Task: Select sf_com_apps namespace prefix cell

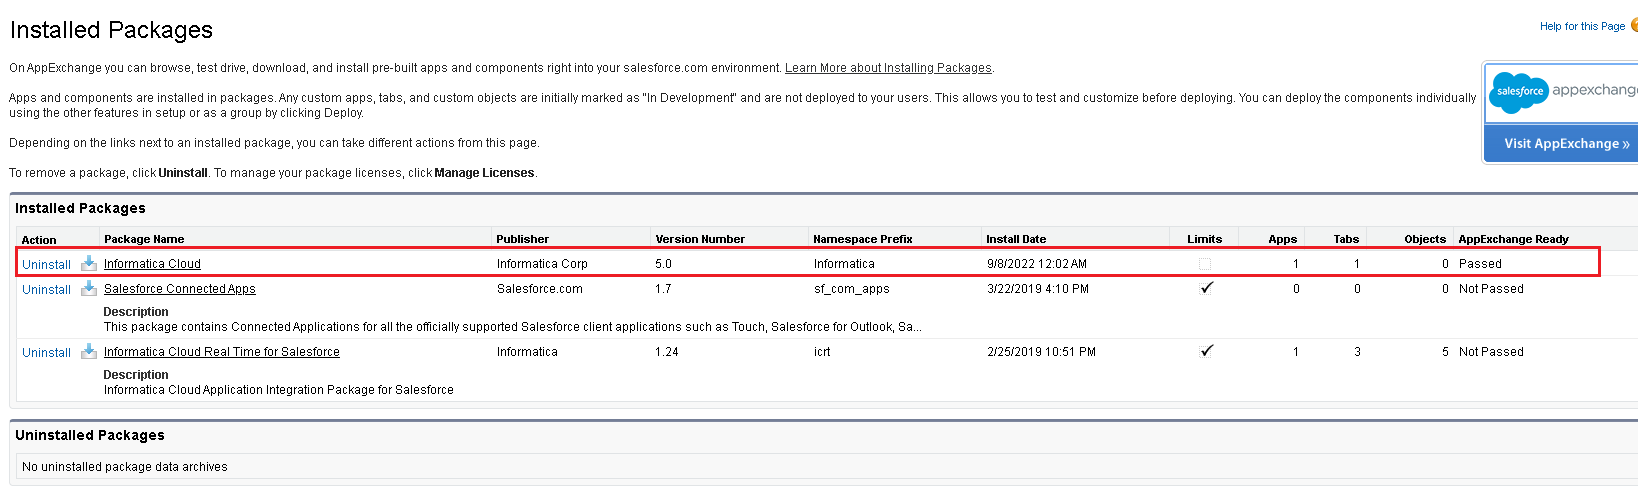Action: coord(851,289)
